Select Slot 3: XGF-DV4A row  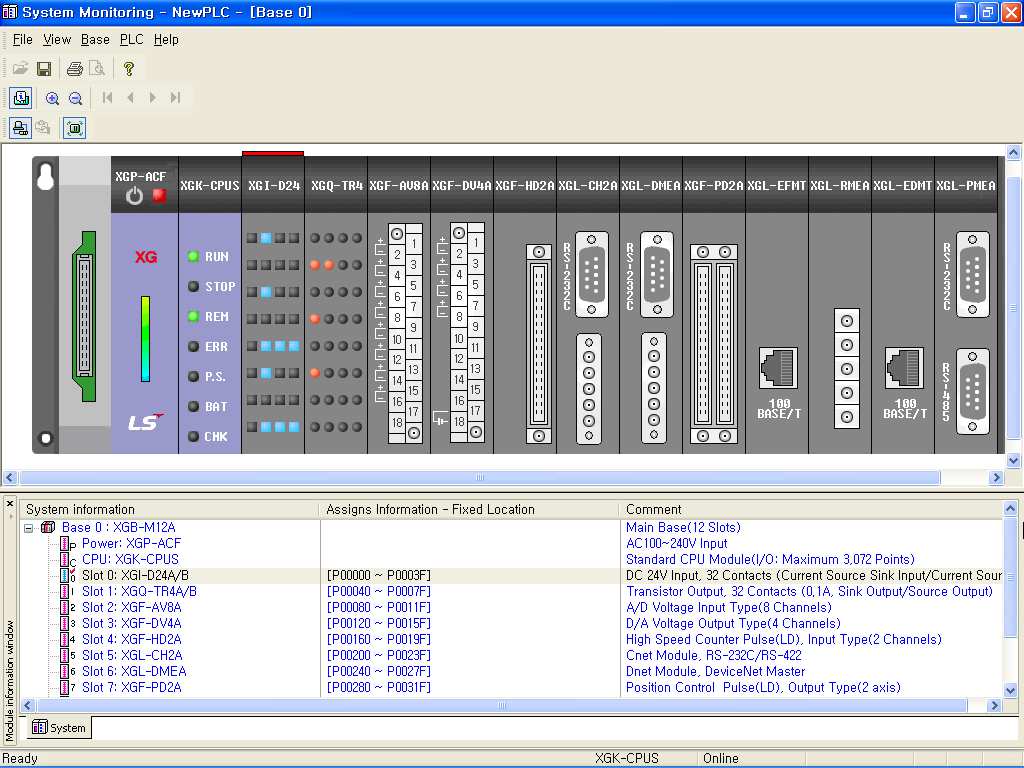coord(131,624)
